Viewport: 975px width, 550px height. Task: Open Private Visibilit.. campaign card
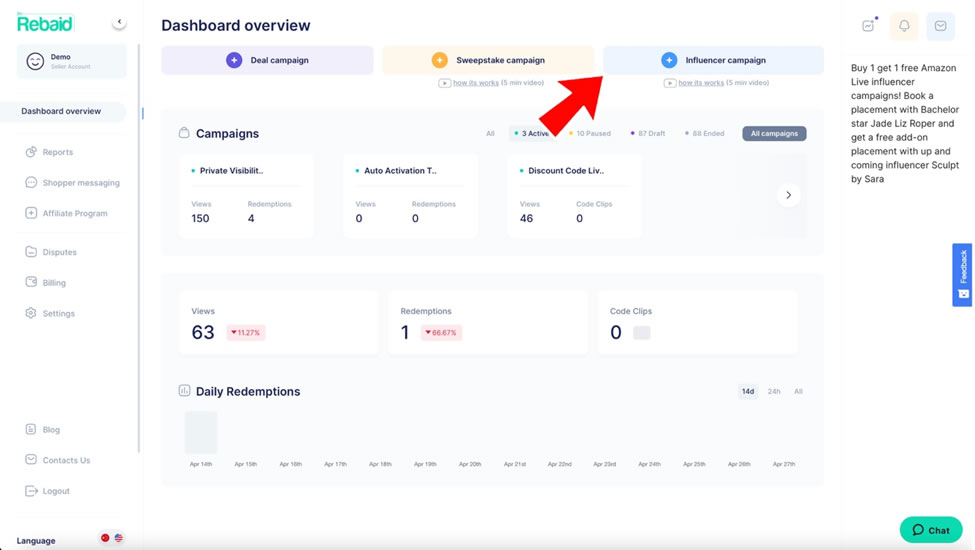246,196
